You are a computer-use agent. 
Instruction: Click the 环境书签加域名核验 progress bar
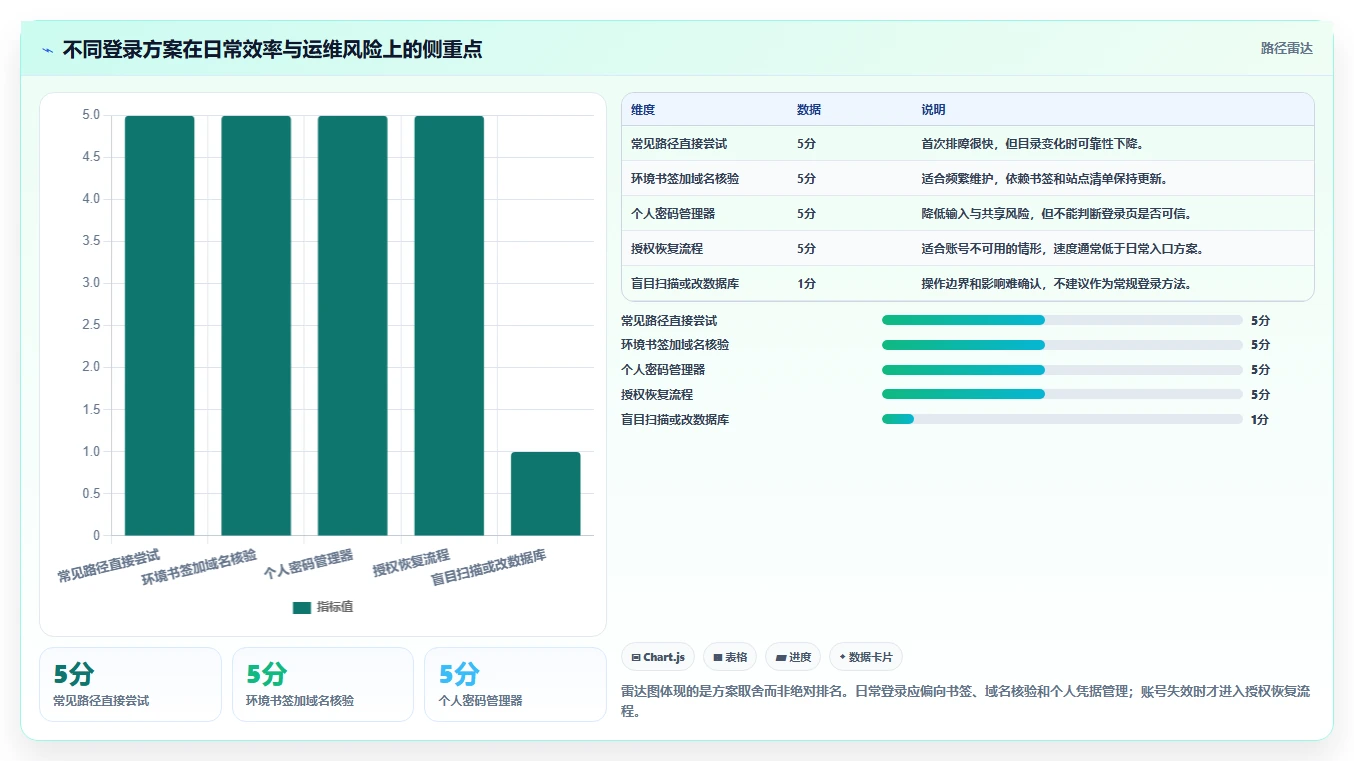1062,345
